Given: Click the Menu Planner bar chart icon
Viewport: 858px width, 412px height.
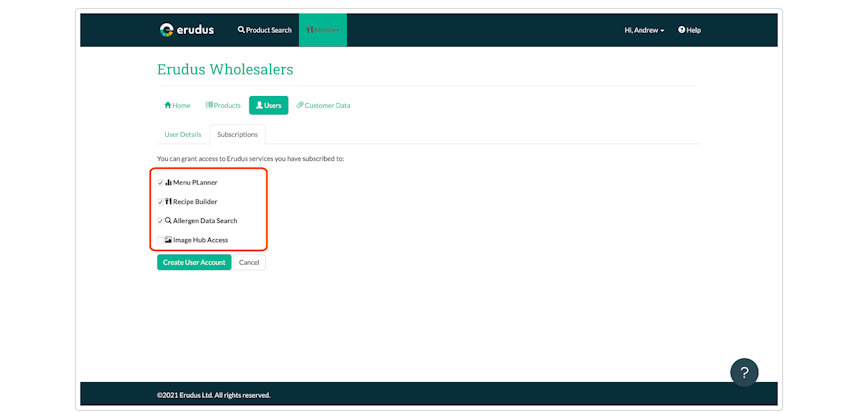Looking at the screenshot, I should pos(169,182).
